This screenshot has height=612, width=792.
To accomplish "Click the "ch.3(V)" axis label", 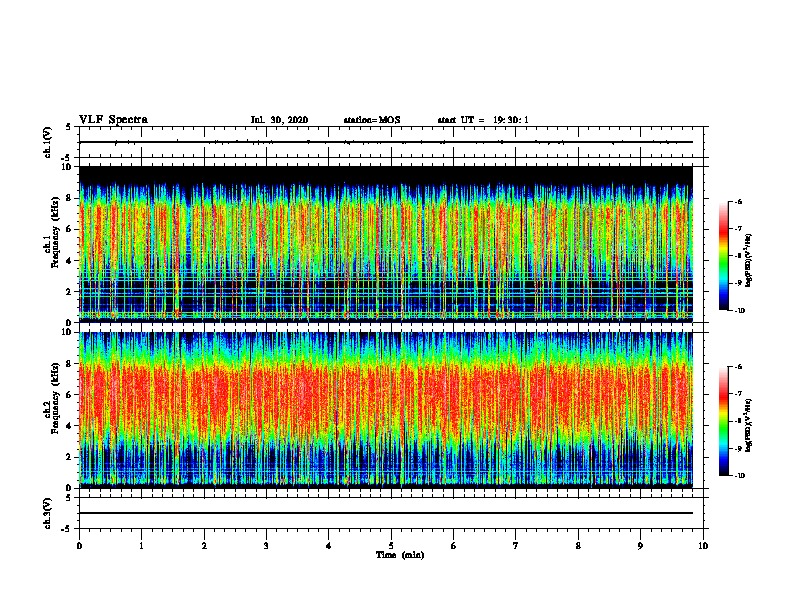I will [48, 513].
